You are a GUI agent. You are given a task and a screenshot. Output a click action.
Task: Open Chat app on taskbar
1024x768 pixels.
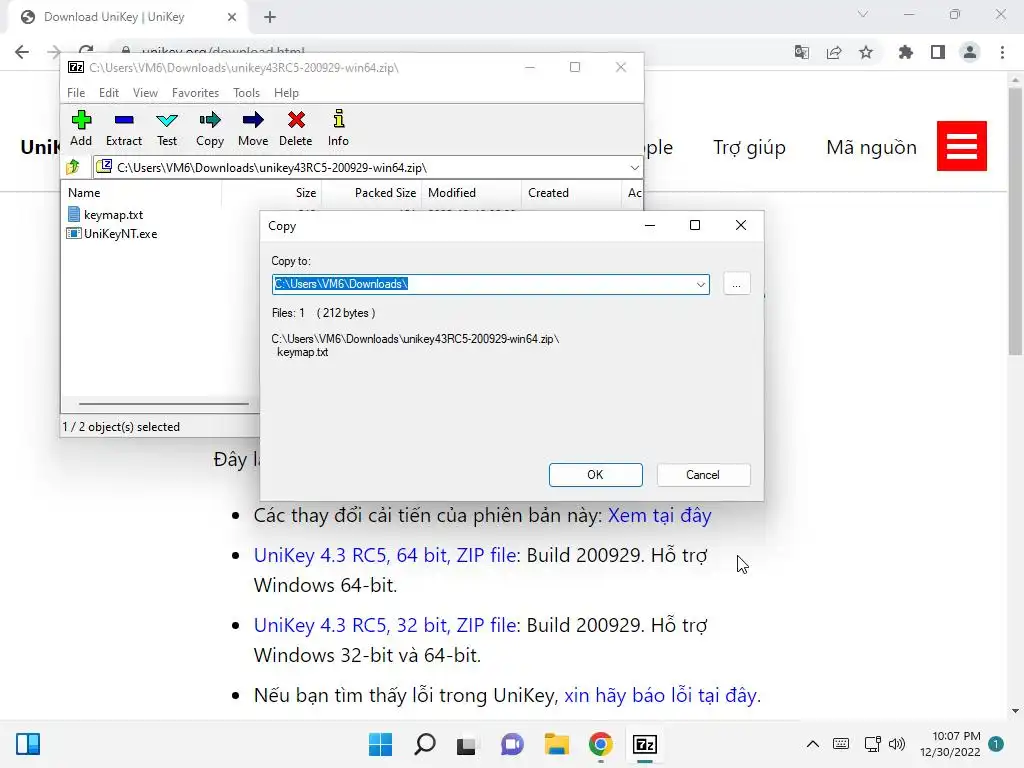pos(512,744)
